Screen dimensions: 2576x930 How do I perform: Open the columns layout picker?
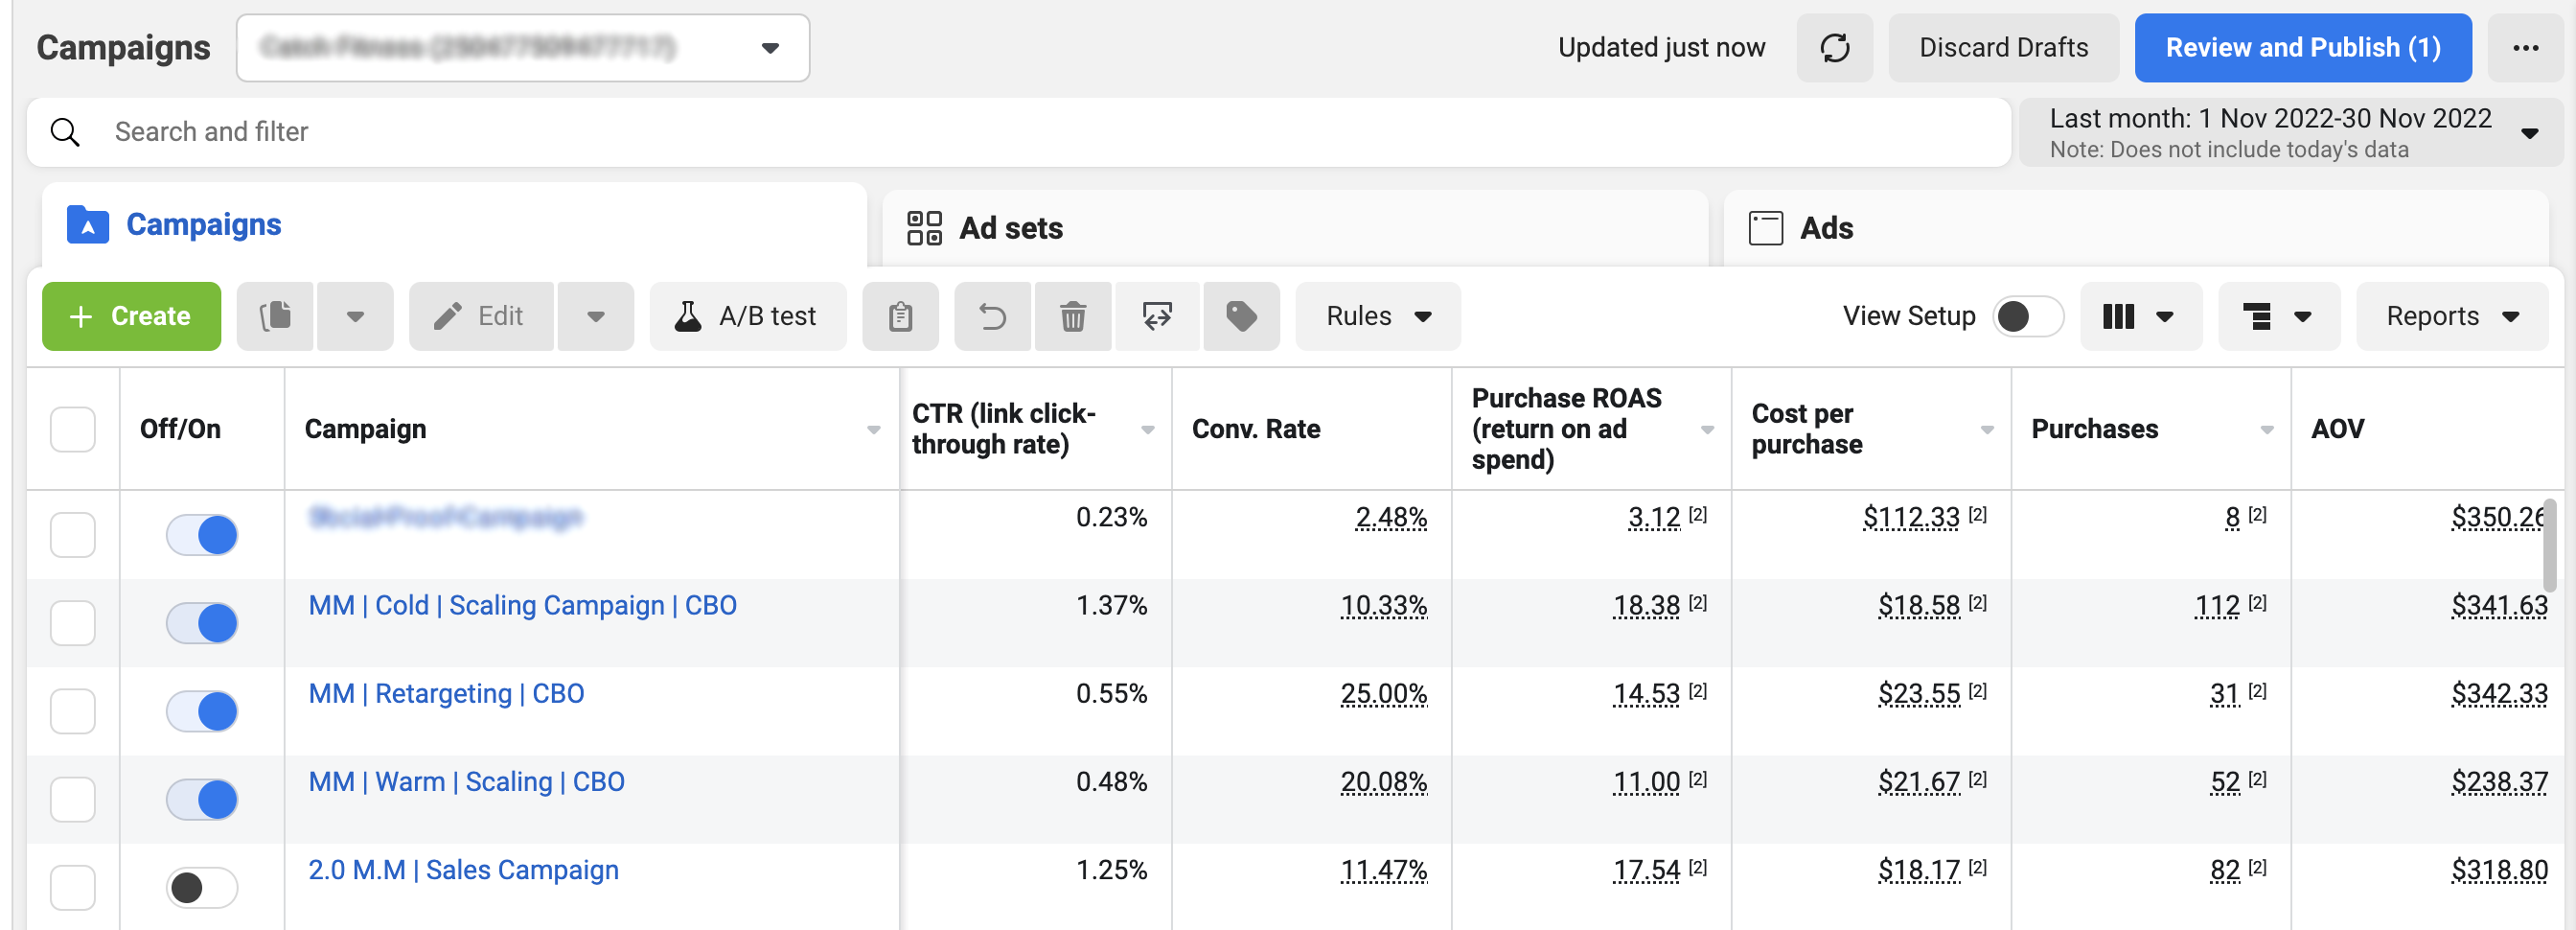2140,316
